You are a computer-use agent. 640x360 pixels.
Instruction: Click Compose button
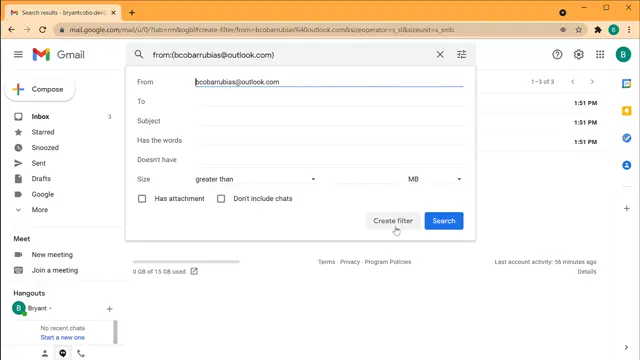pyautogui.click(x=40, y=89)
